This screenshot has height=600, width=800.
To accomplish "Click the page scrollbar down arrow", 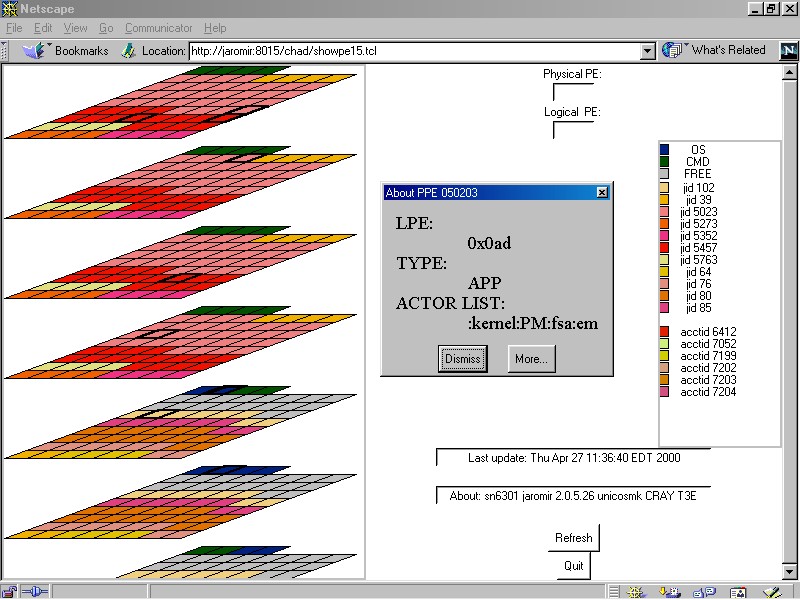I will click(789, 571).
